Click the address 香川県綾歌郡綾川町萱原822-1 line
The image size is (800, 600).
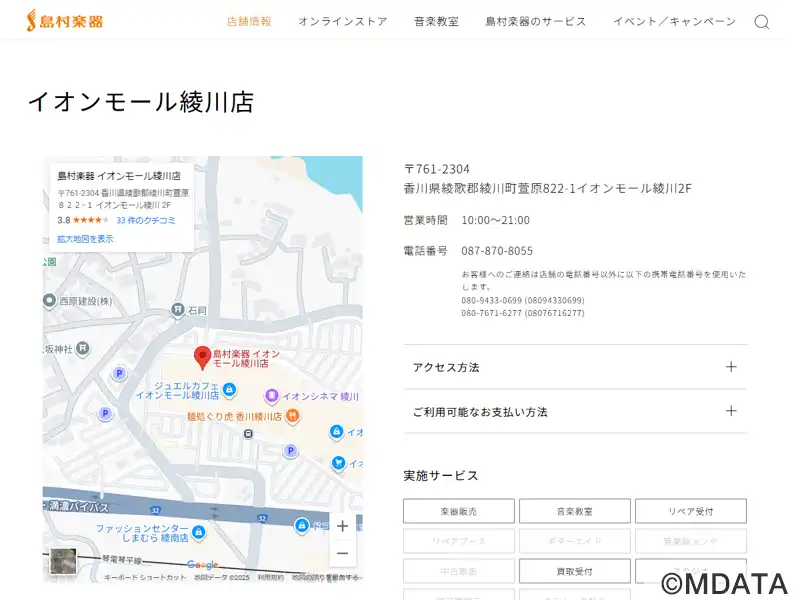[x=547, y=188]
